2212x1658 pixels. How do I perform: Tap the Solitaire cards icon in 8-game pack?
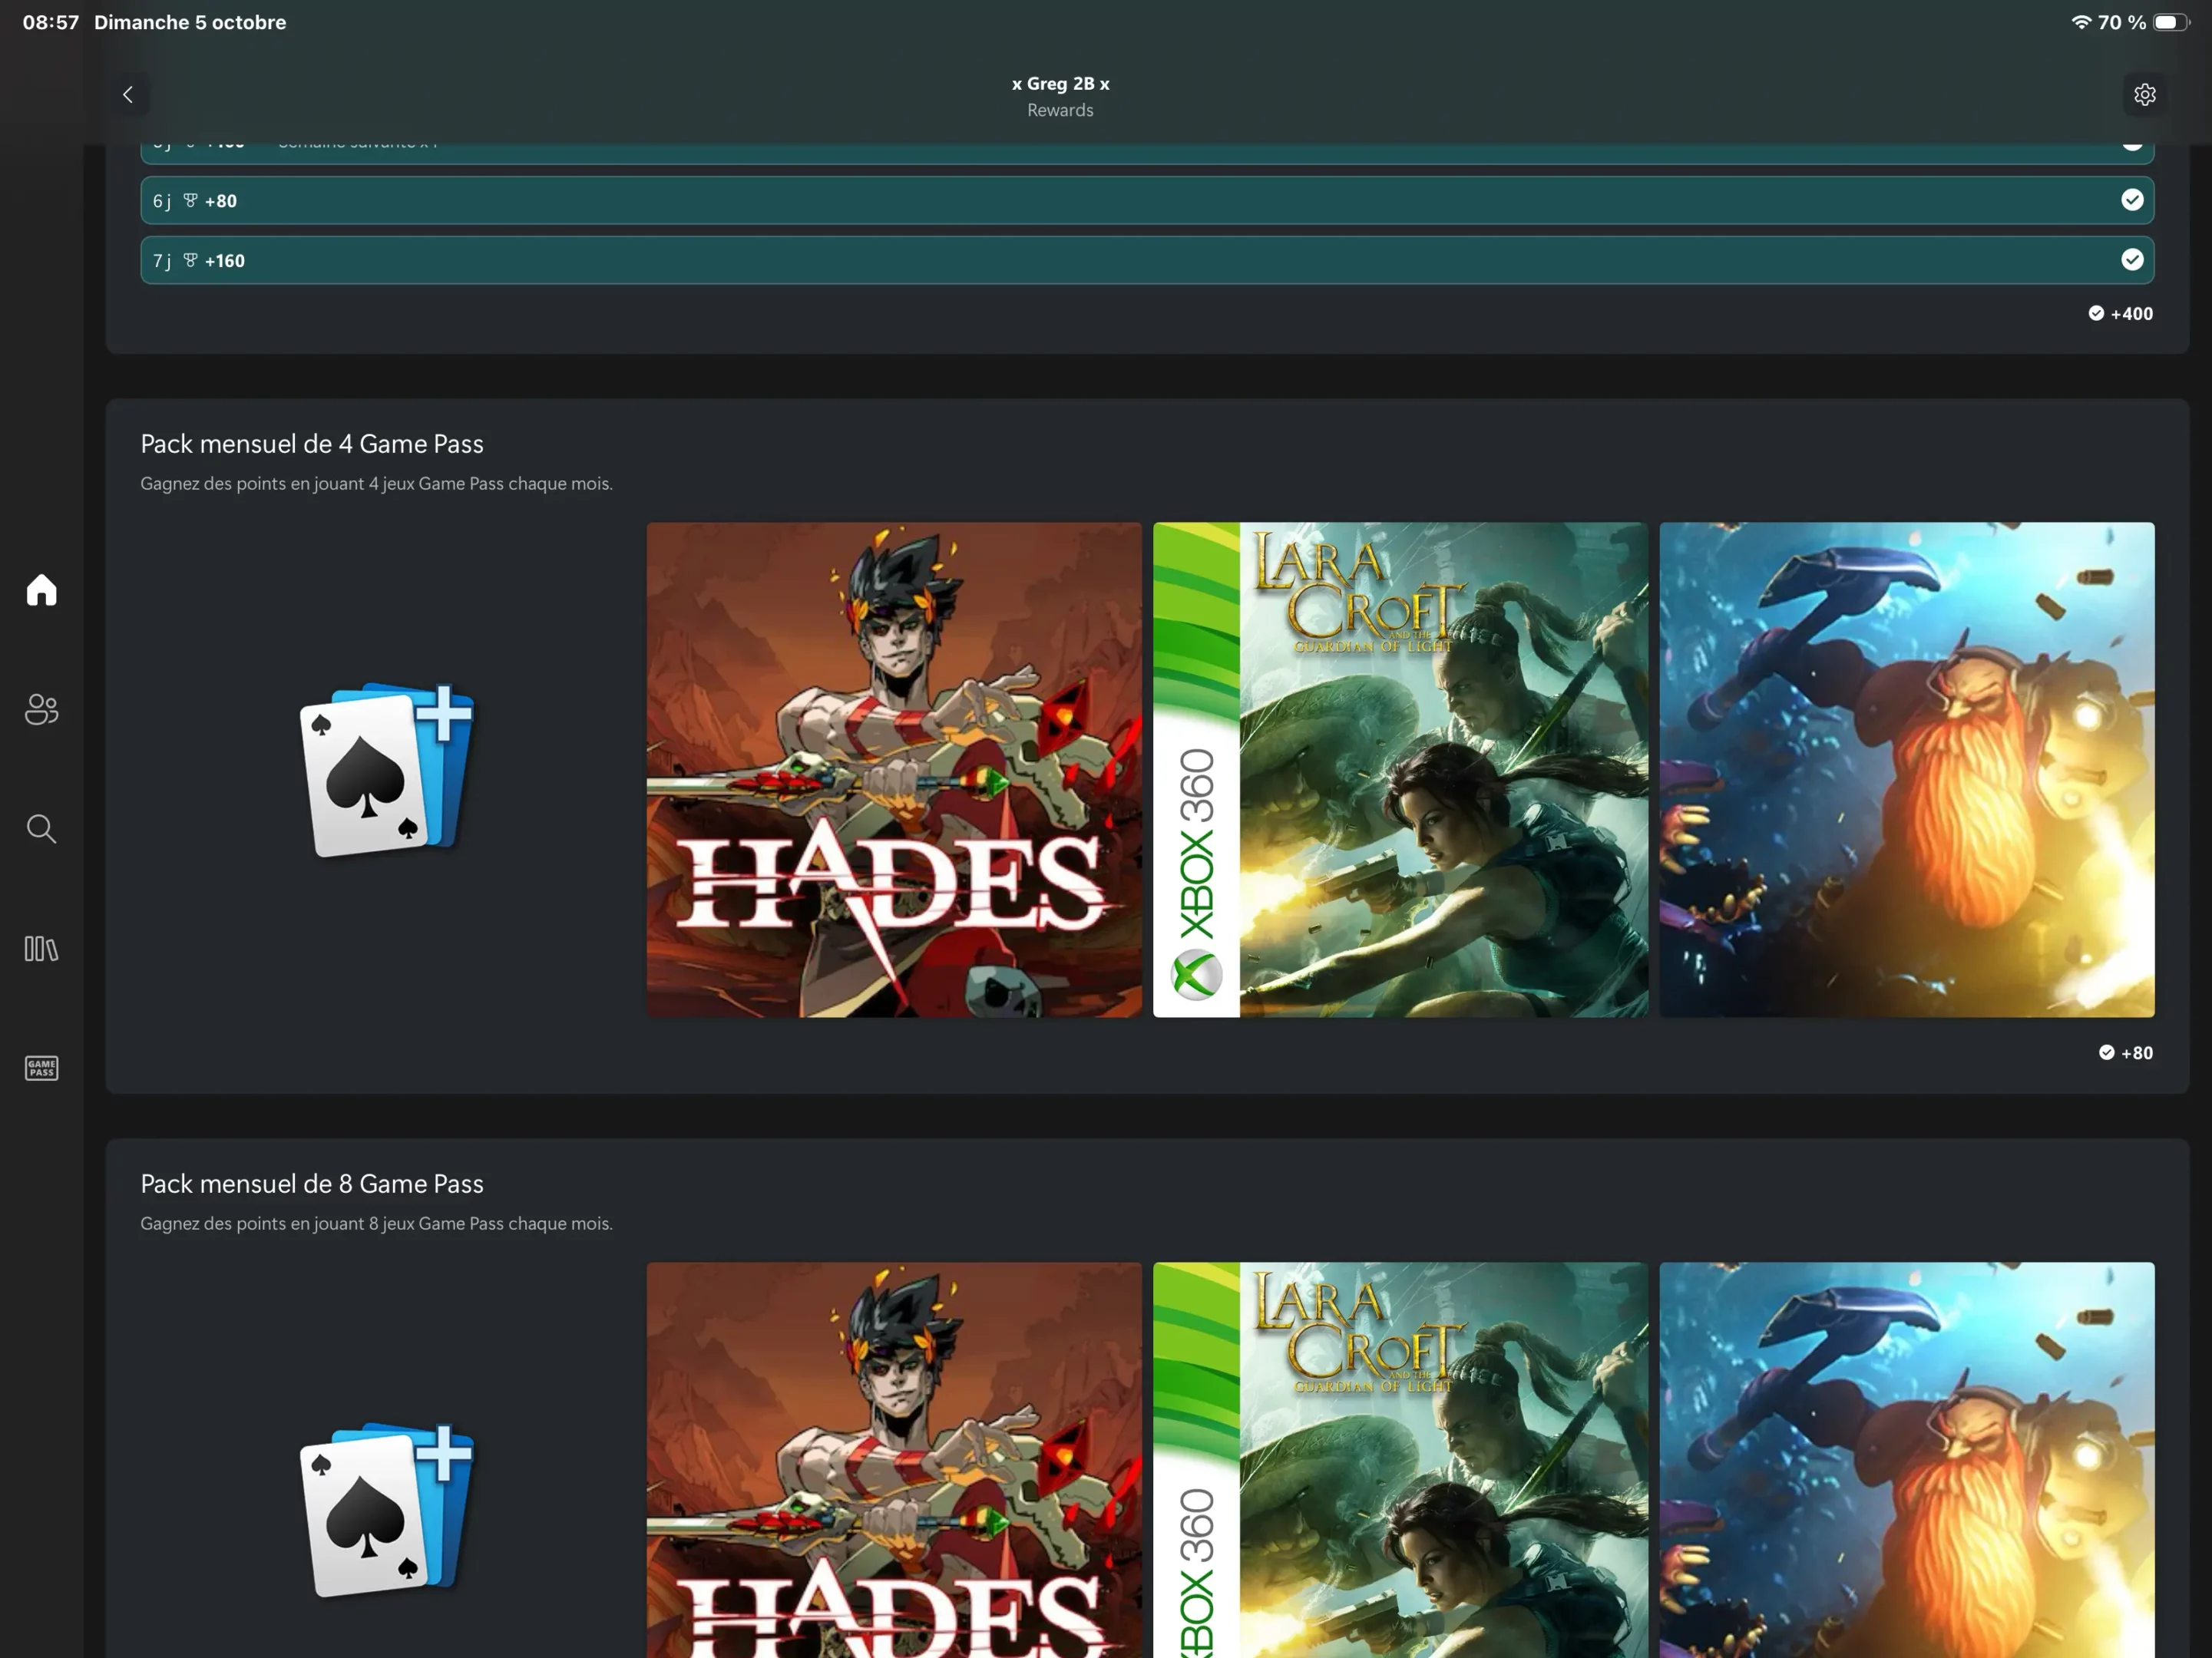[x=387, y=1509]
